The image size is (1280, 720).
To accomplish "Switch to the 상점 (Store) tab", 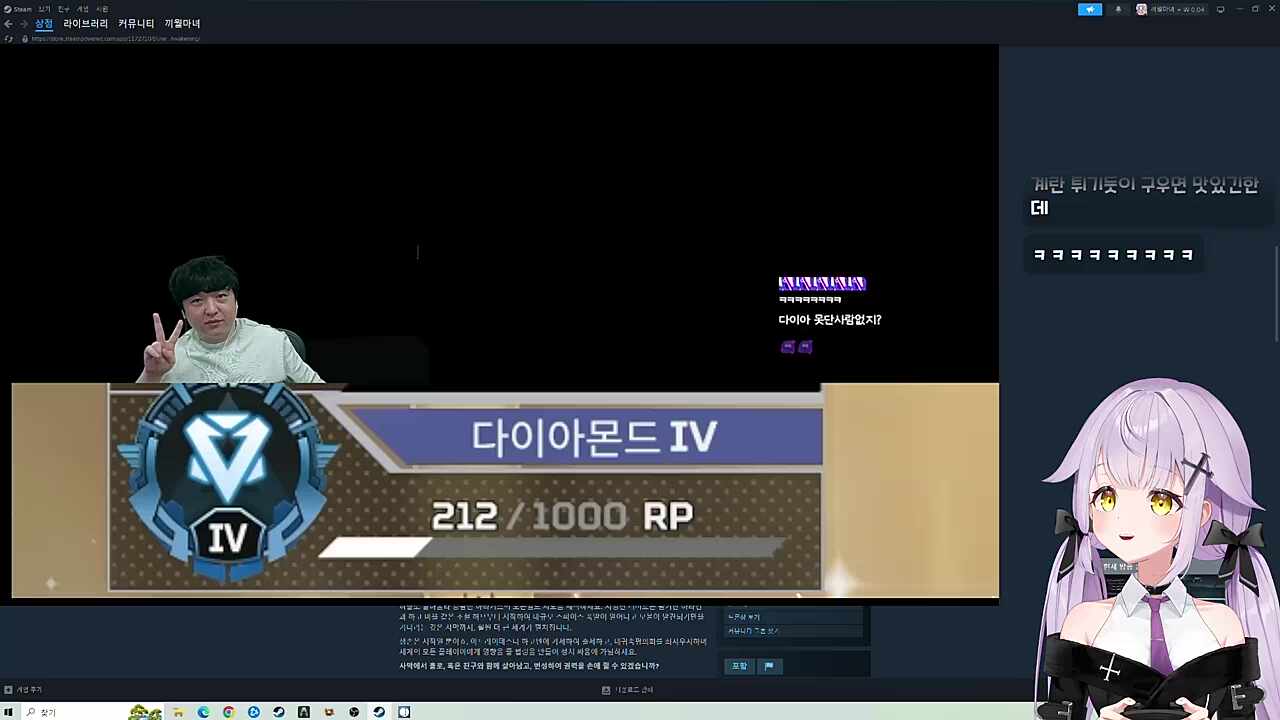I will click(x=44, y=24).
